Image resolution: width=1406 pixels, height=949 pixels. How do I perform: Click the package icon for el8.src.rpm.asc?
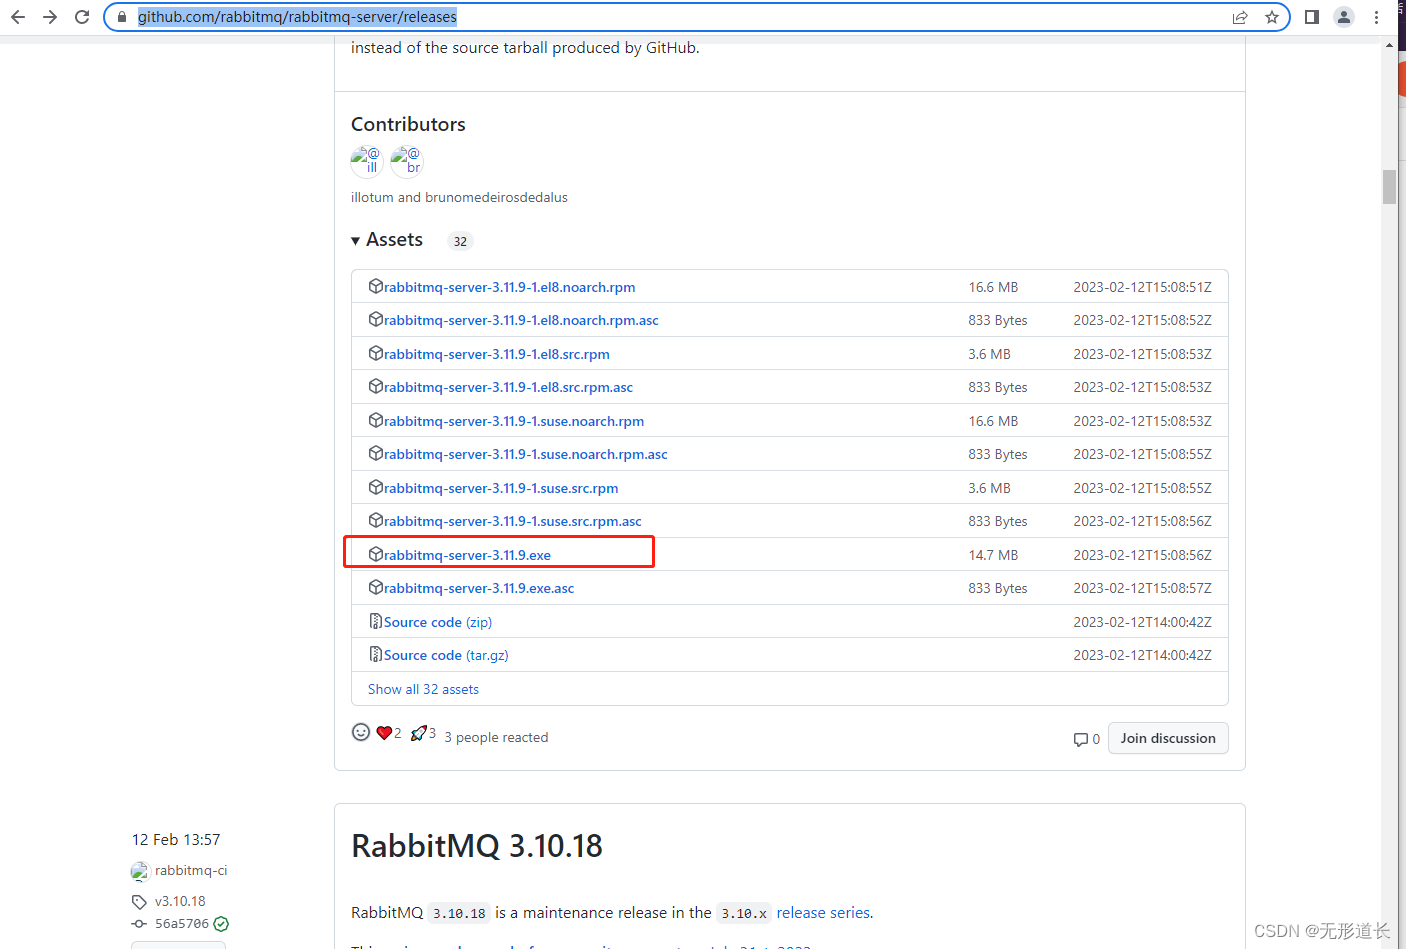(x=376, y=387)
